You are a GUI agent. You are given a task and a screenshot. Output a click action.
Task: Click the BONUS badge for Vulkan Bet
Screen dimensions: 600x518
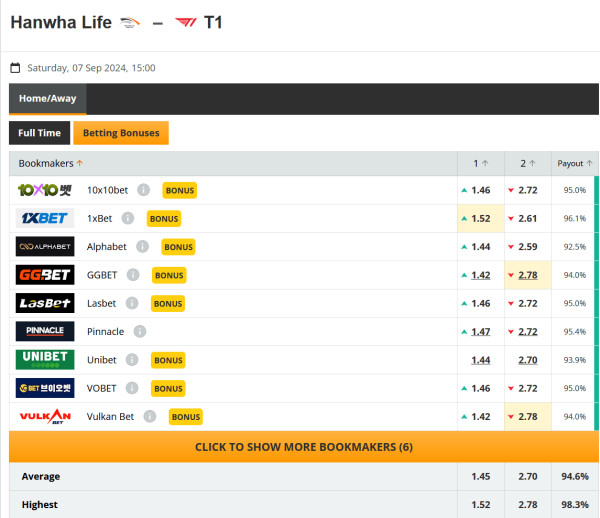[x=186, y=417]
